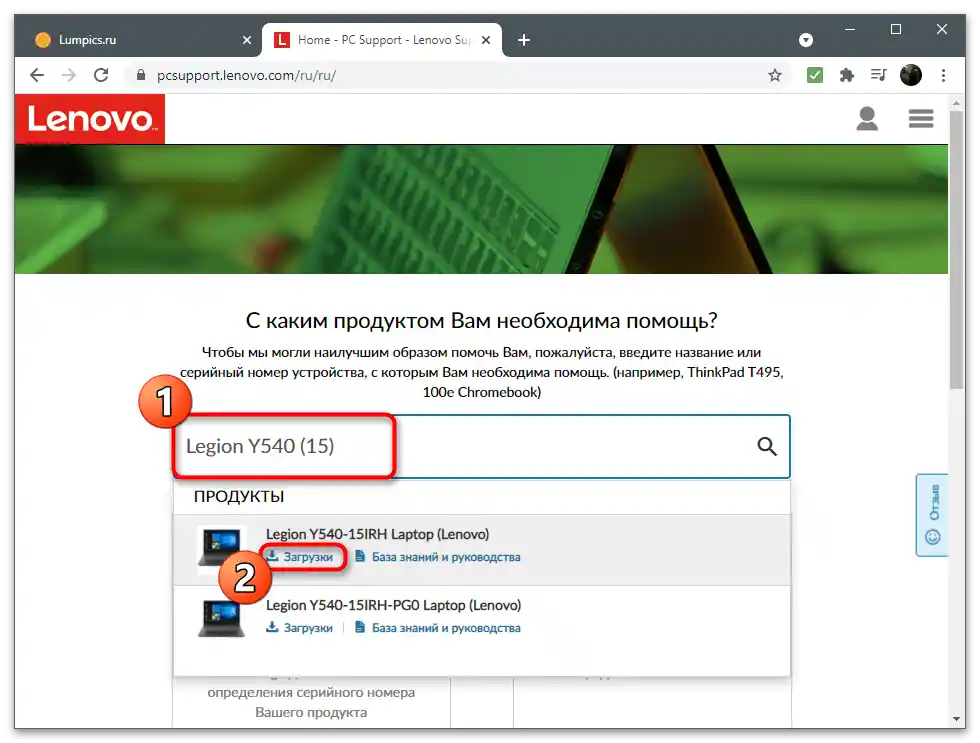Click the Legion Y540-15IRH laptop thumbnail
The image size is (980, 743).
click(x=220, y=549)
